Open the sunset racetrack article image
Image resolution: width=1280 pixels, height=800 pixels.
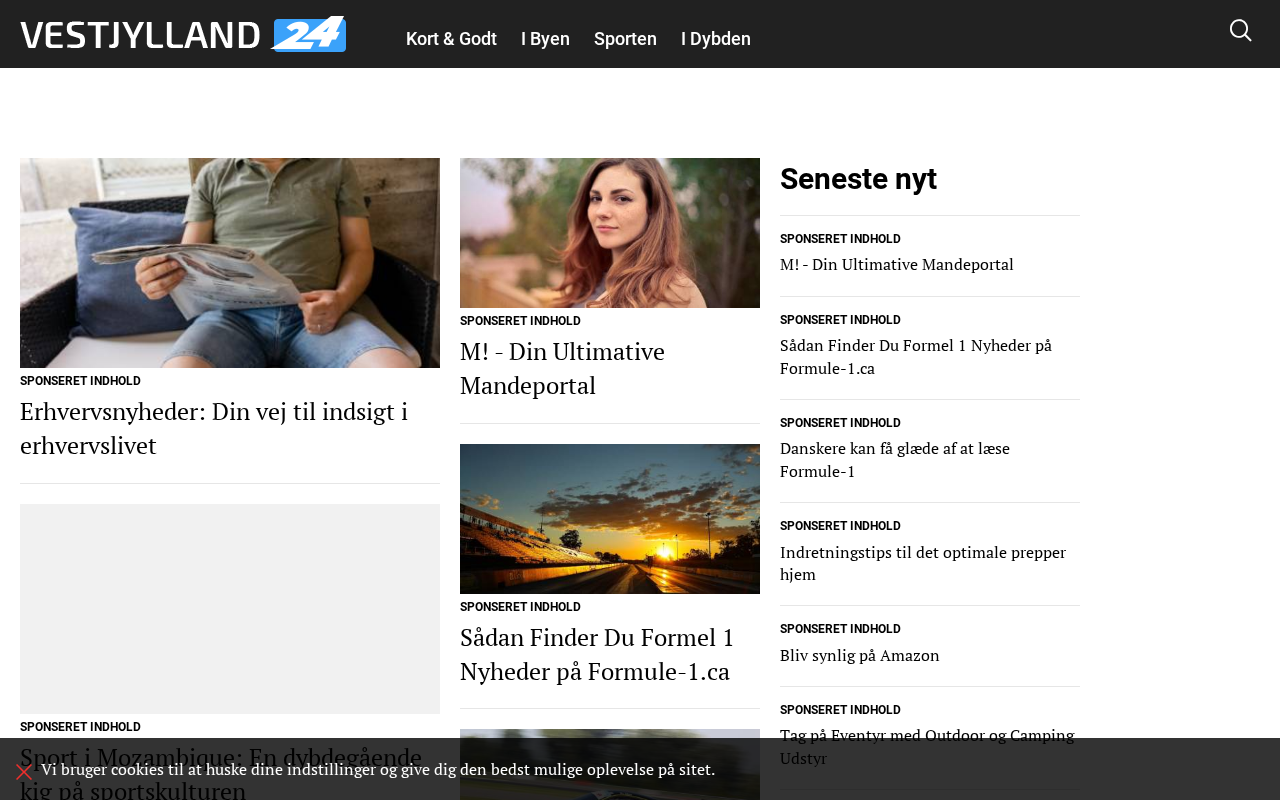(610, 519)
